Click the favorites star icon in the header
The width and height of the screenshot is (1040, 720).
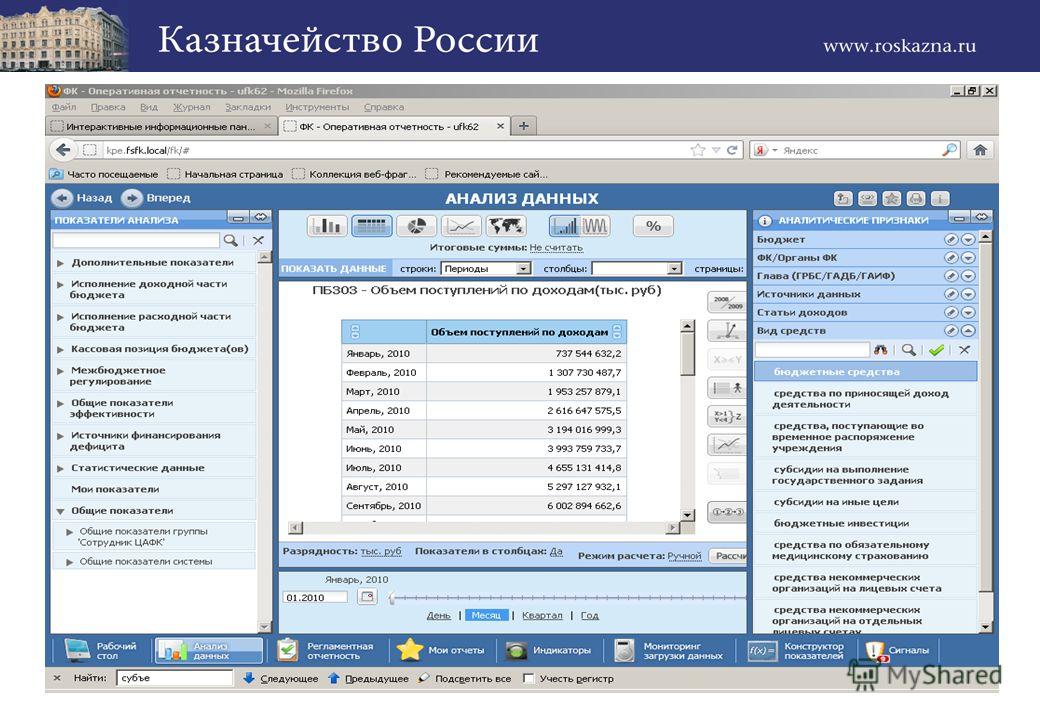coord(892,198)
